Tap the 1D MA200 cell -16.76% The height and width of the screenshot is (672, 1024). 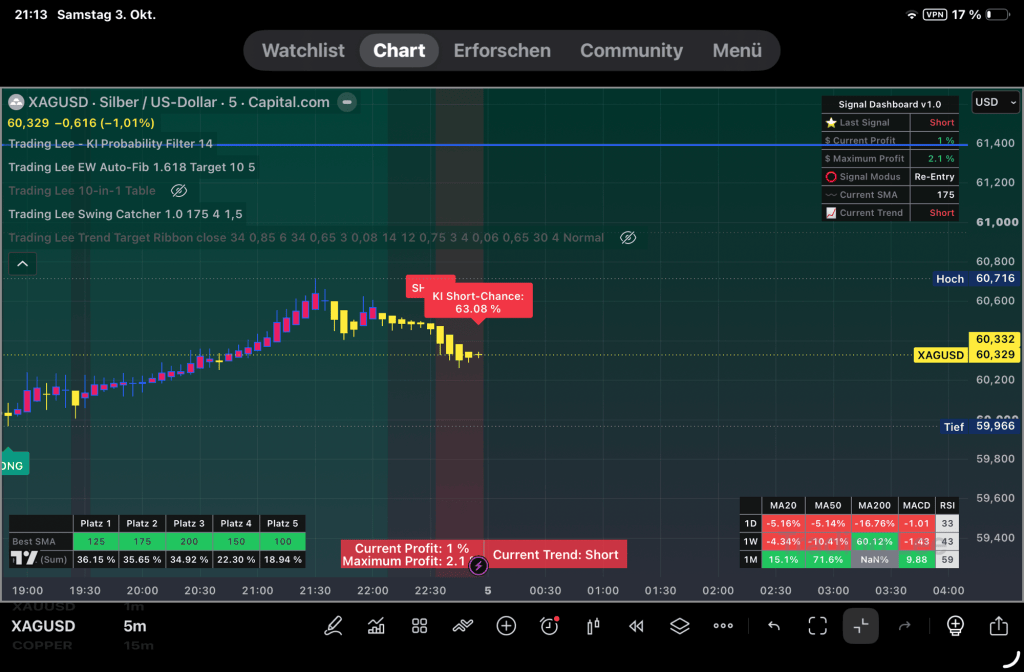tap(874, 523)
